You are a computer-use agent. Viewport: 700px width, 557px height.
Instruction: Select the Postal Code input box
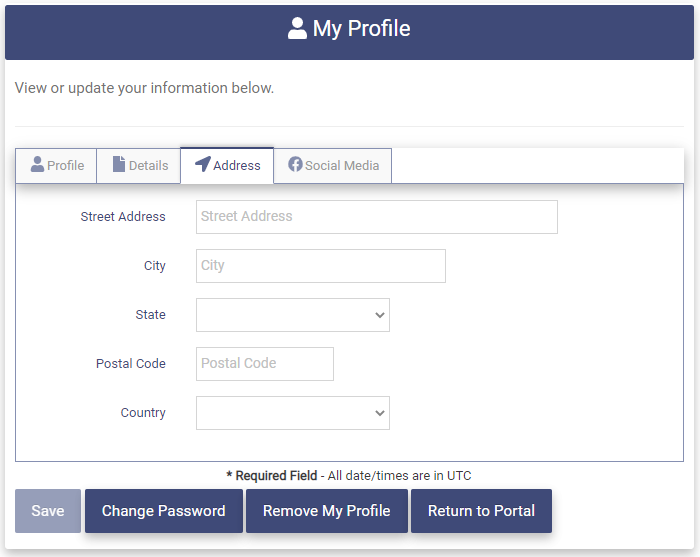pyautogui.click(x=264, y=364)
